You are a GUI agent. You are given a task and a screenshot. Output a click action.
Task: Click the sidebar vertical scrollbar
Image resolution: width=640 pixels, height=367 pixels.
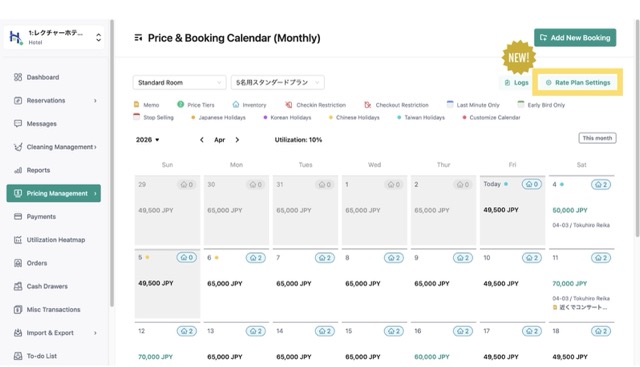pos(112,163)
